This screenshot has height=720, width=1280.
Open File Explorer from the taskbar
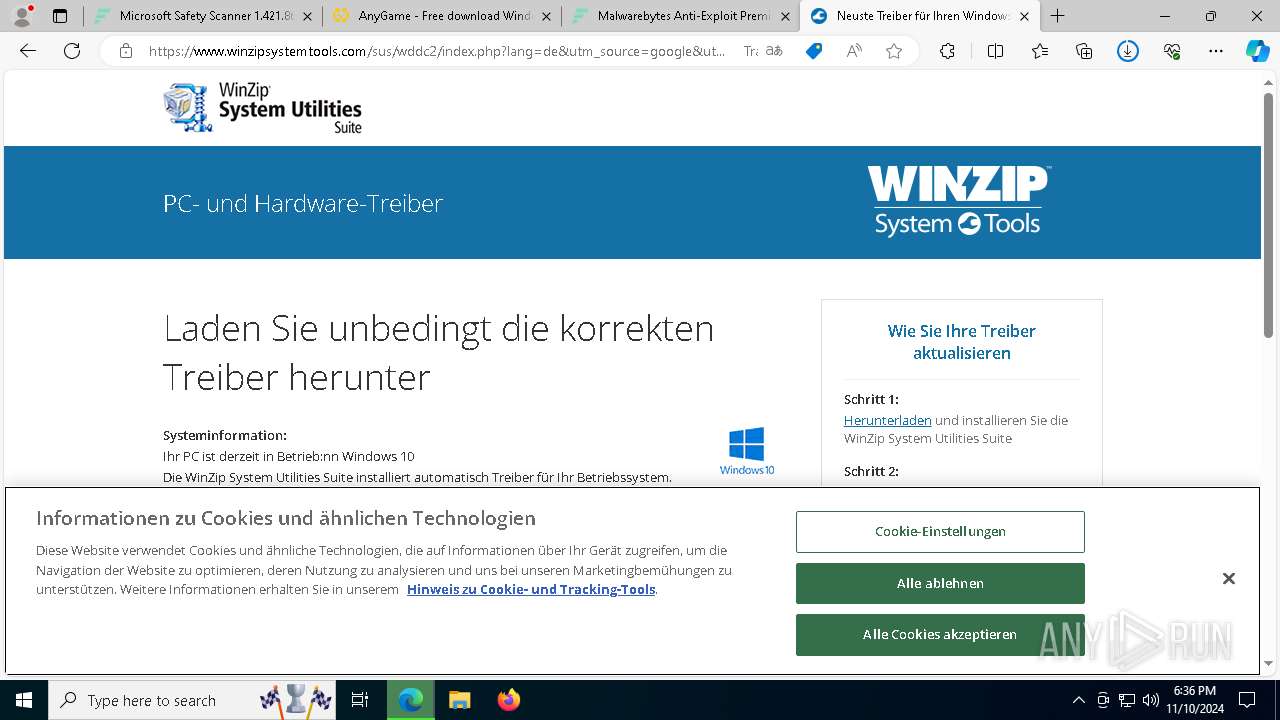[x=459, y=700]
